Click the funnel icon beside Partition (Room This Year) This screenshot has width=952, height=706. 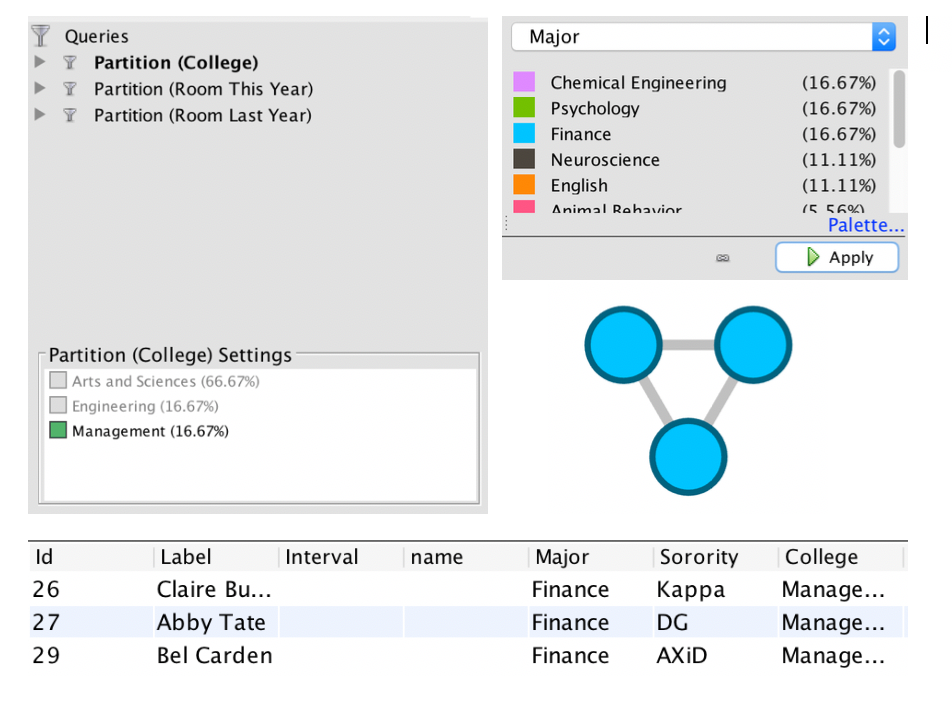point(70,88)
